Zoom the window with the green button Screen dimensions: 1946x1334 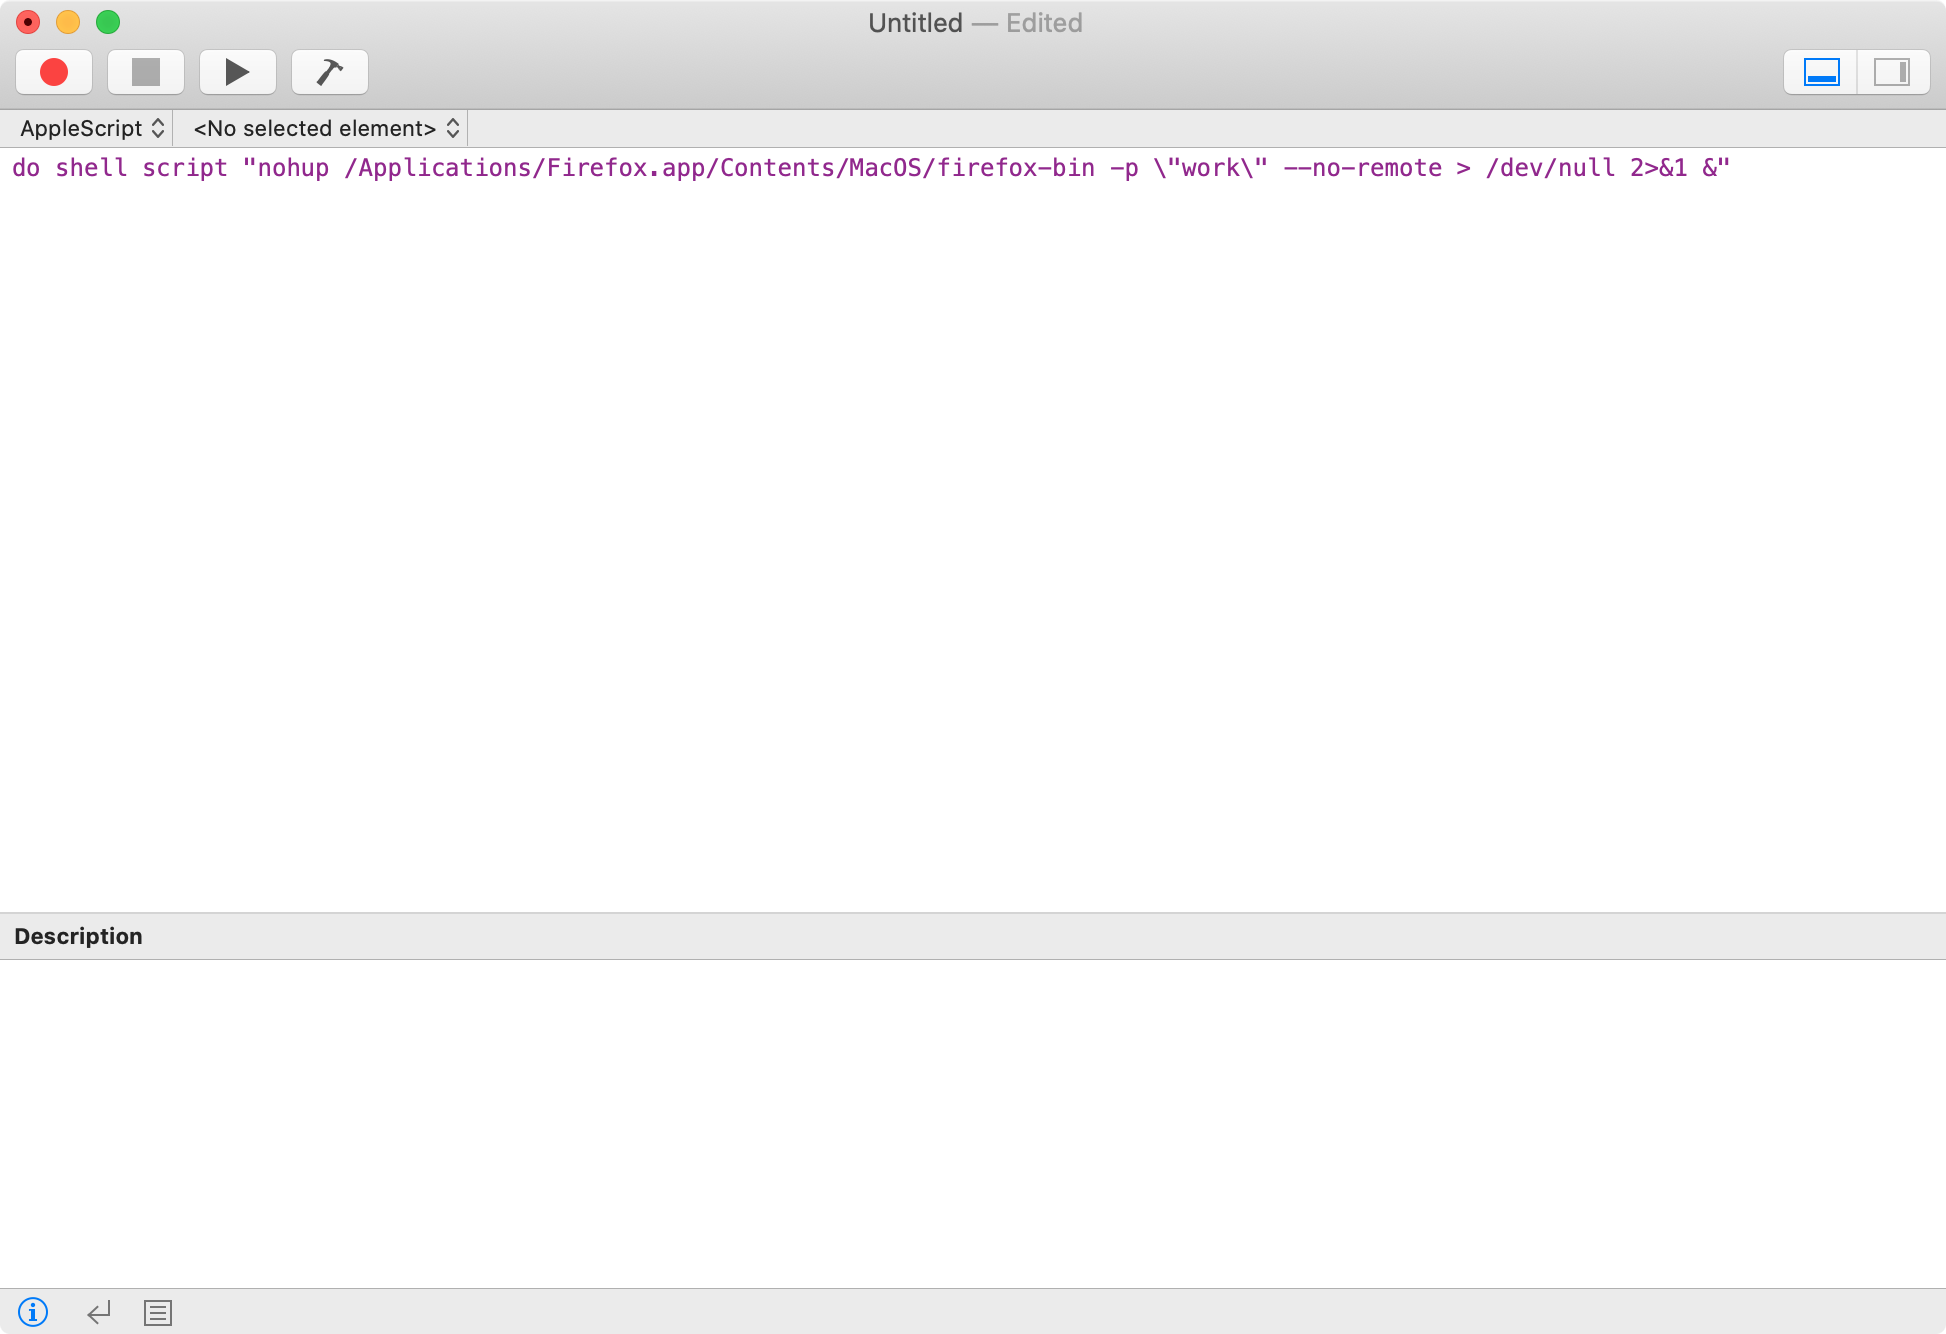point(108,22)
